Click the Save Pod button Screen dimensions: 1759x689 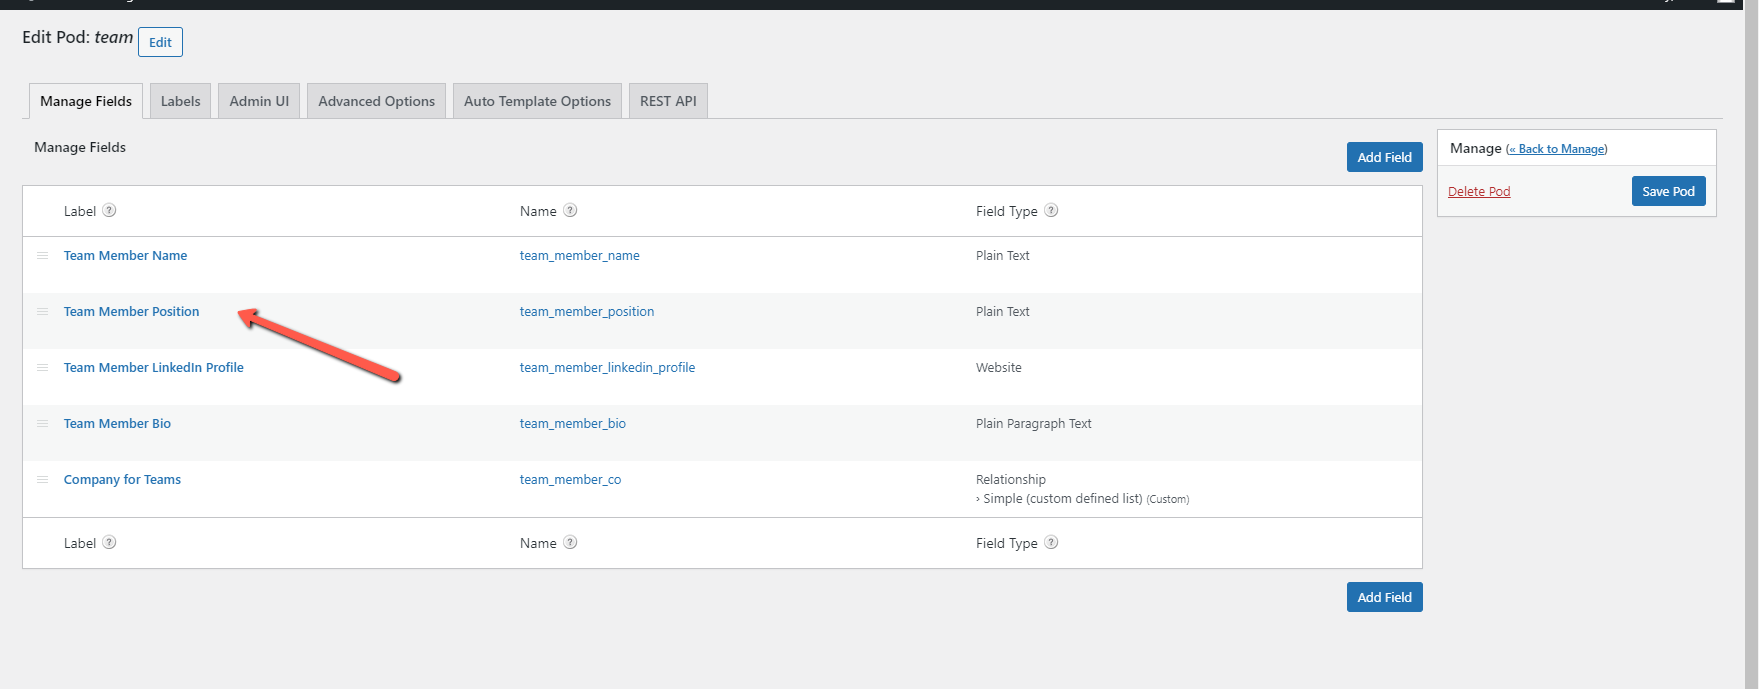pos(1668,191)
